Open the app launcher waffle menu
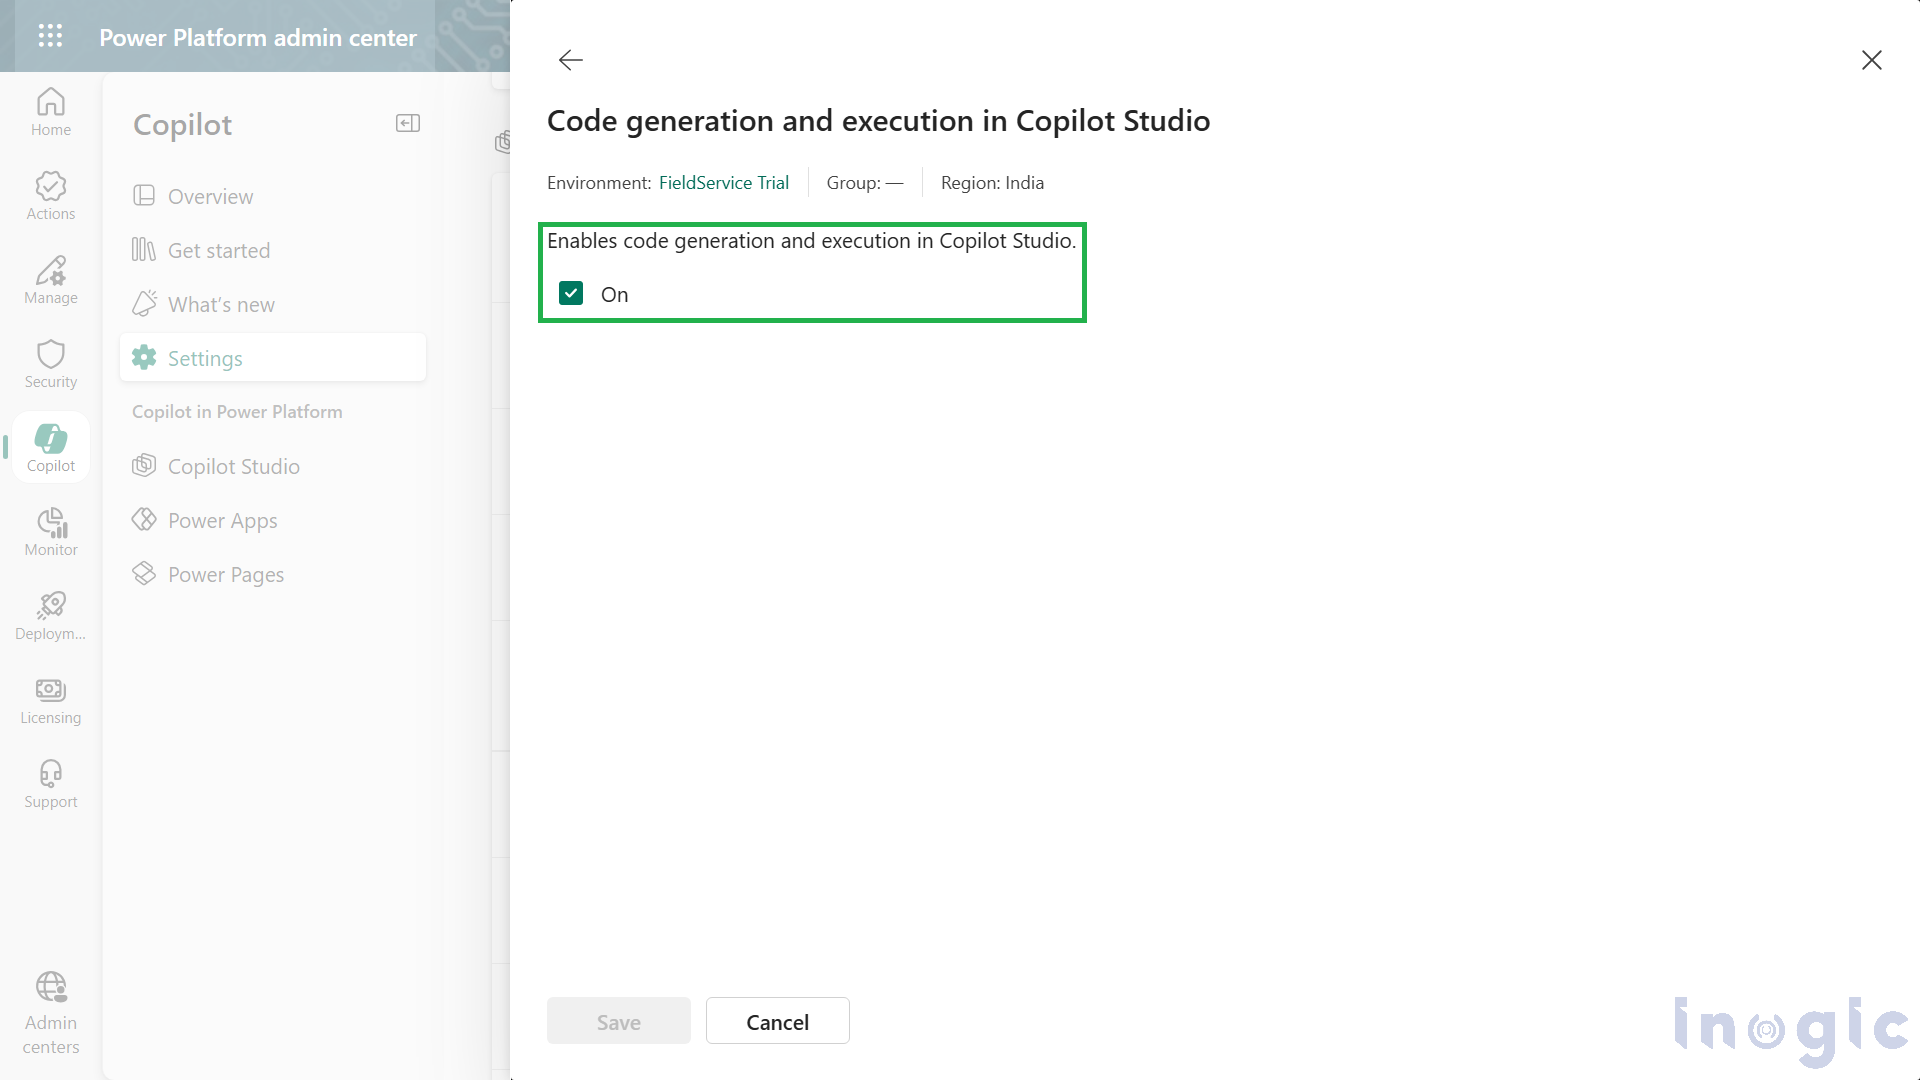1920x1080 pixels. click(x=50, y=36)
